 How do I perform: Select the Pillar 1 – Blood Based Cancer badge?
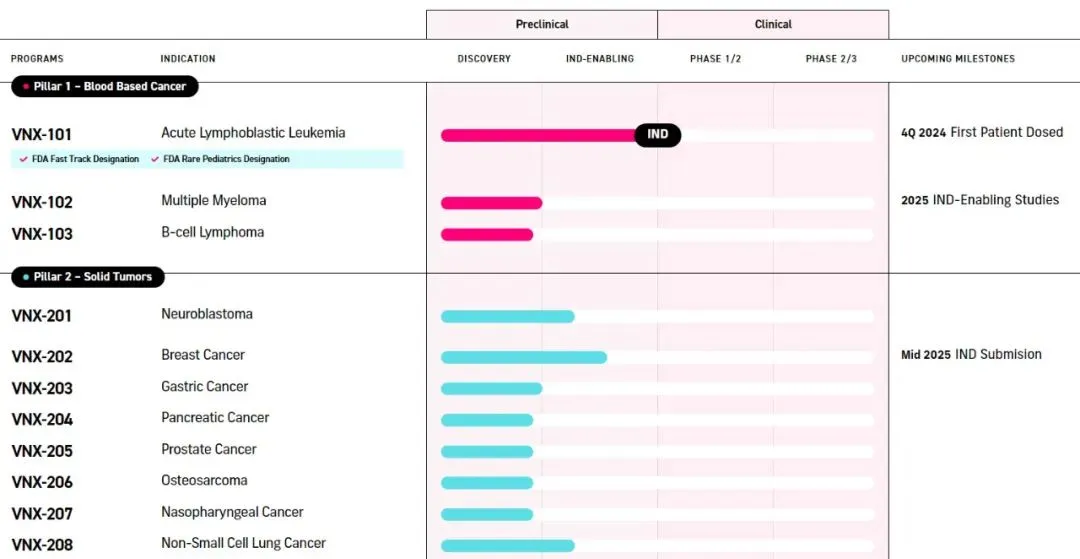tap(105, 87)
